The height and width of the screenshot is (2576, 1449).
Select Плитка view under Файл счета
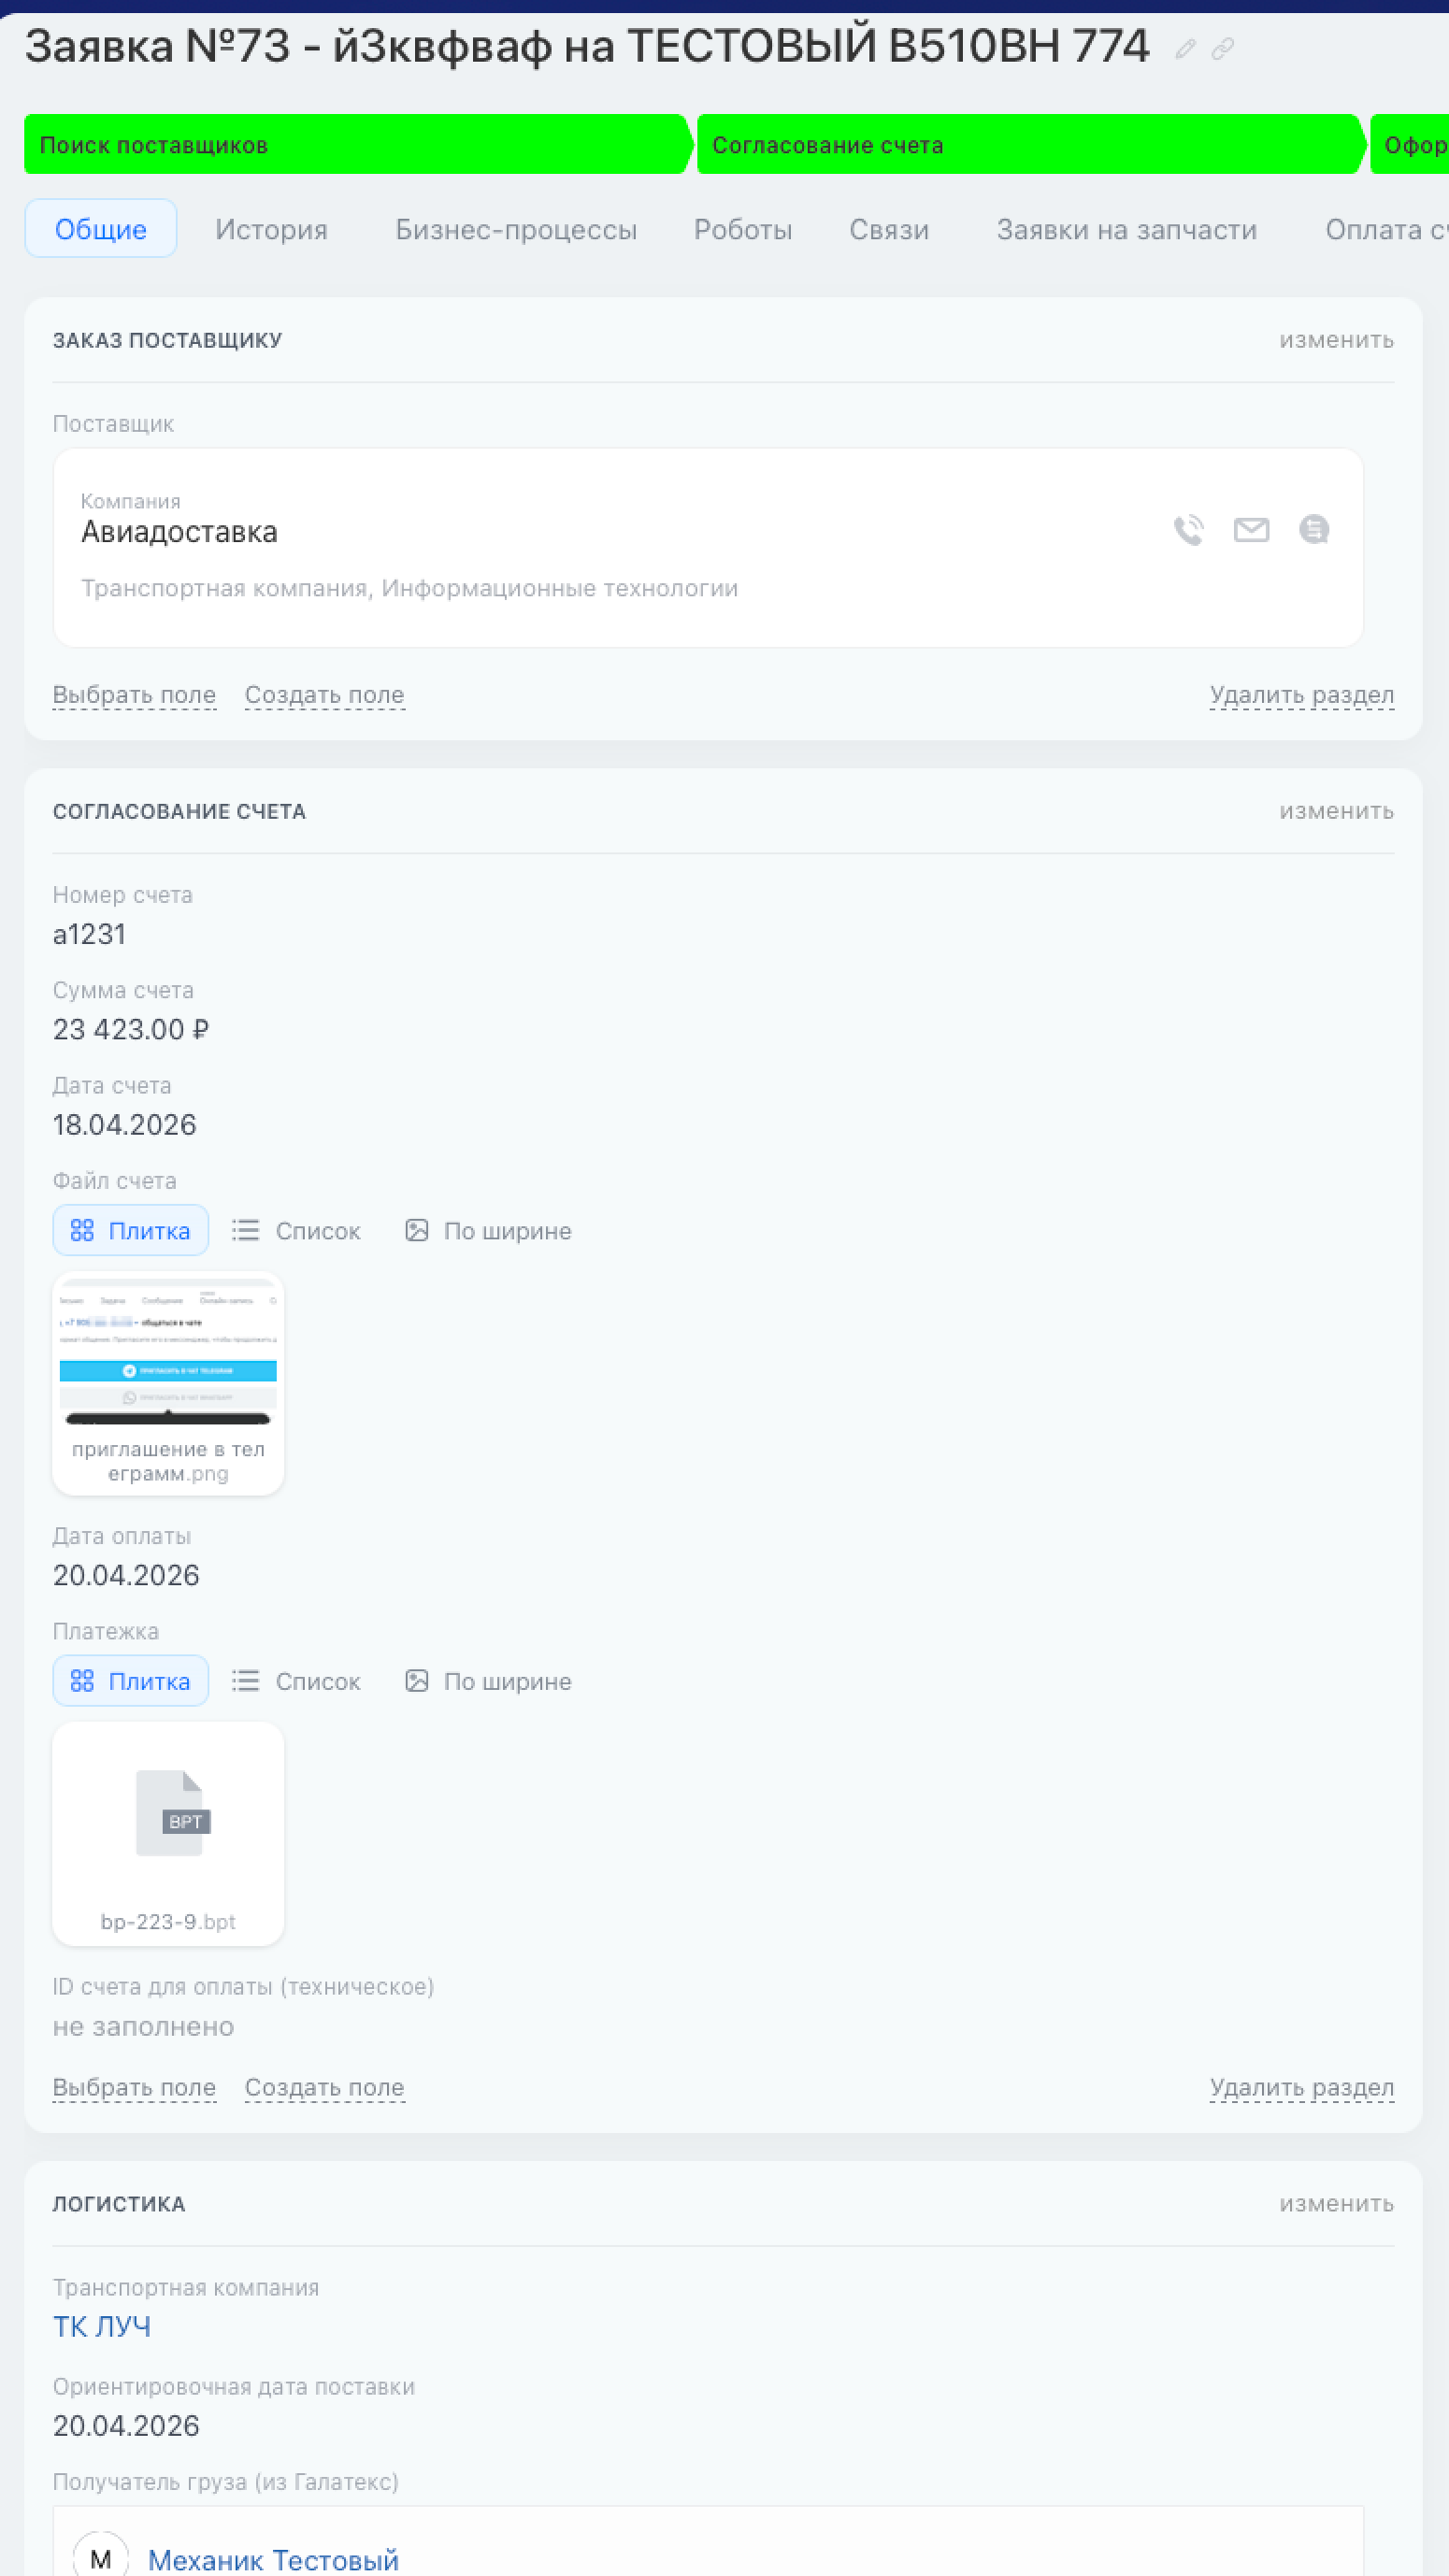point(131,1230)
